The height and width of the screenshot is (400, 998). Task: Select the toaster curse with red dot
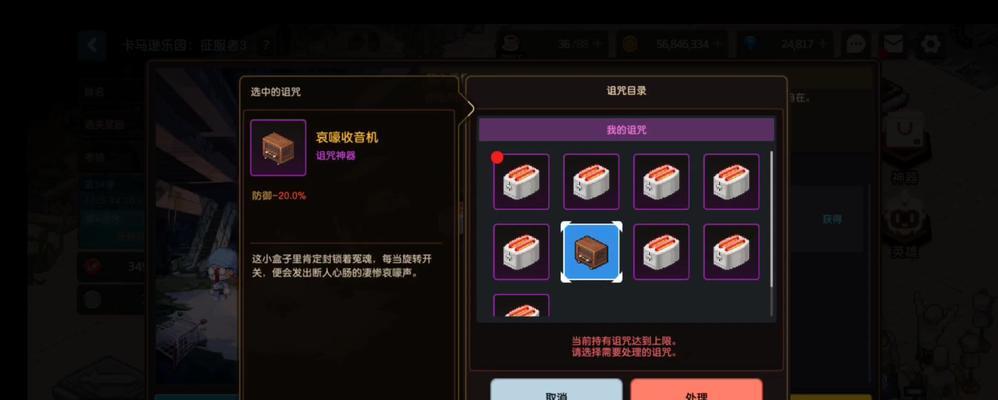pos(521,182)
